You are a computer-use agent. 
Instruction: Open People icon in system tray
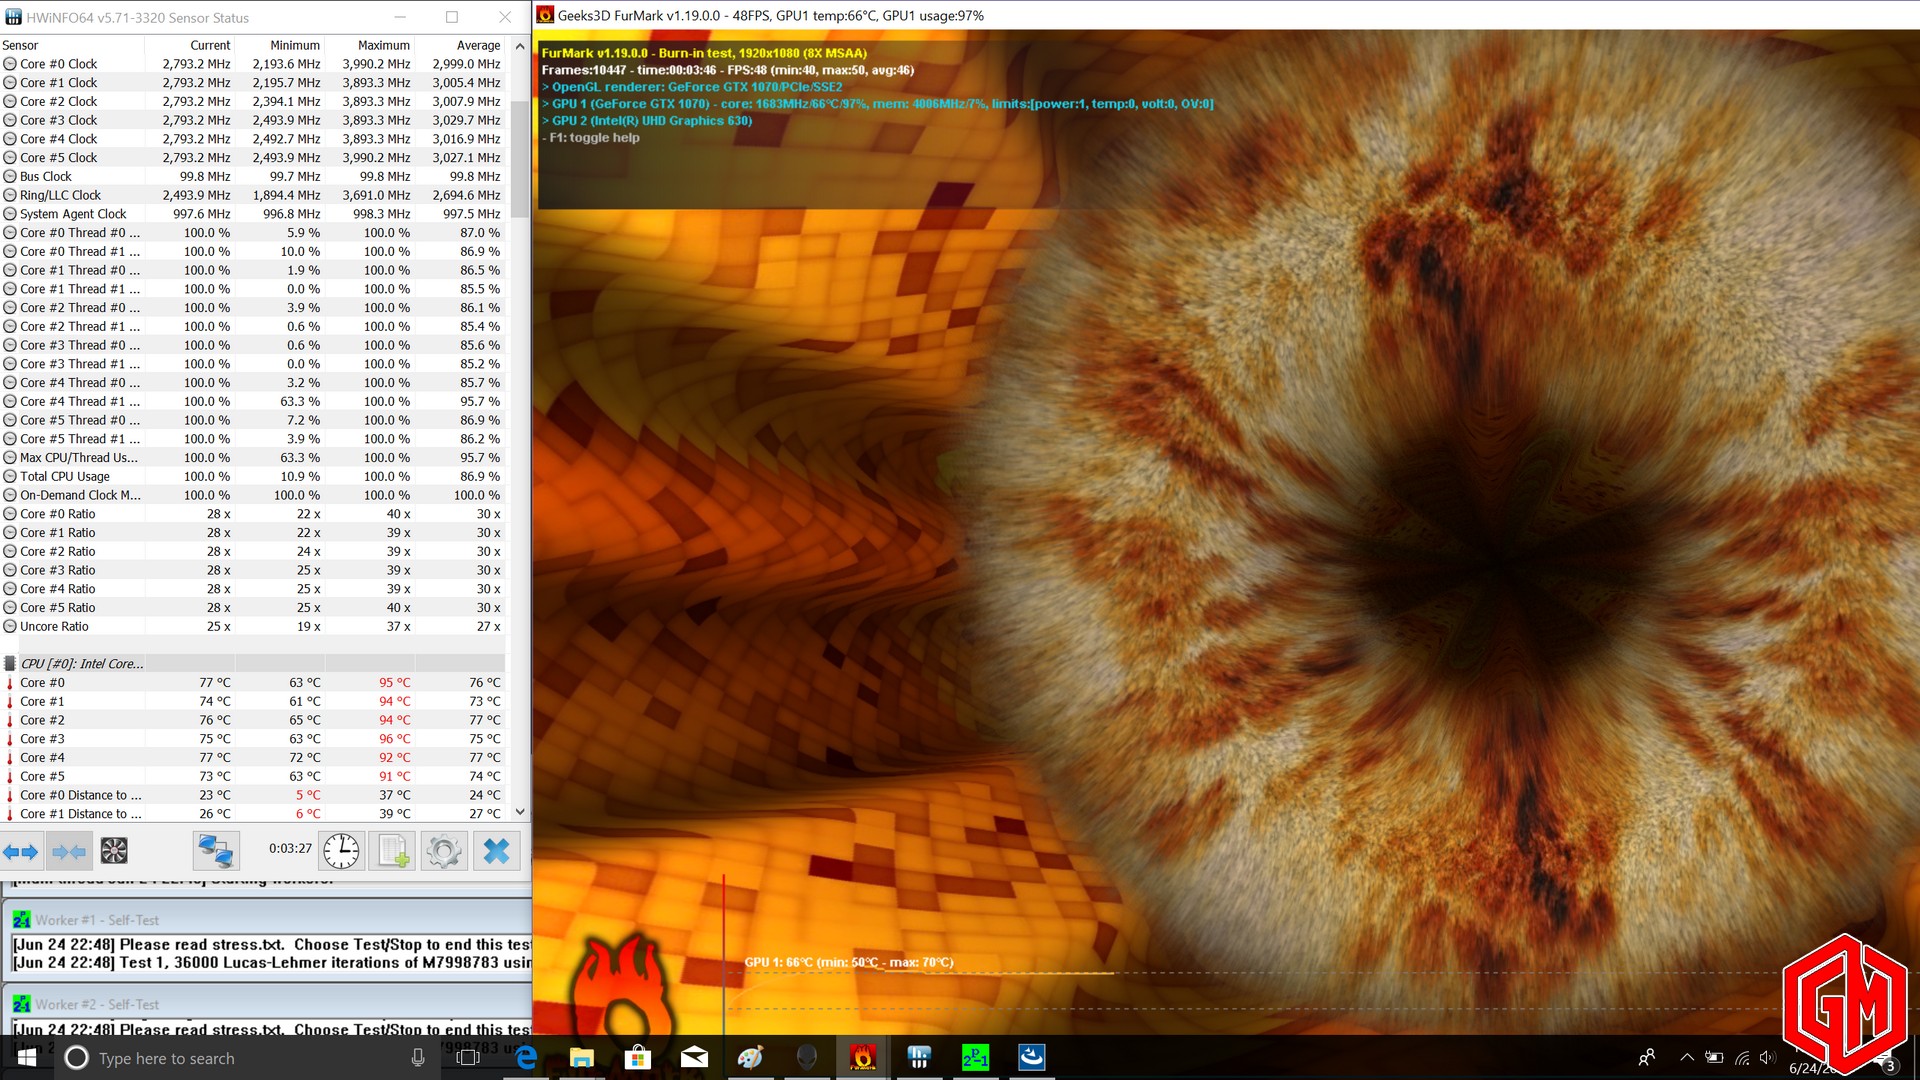pyautogui.click(x=1647, y=1058)
